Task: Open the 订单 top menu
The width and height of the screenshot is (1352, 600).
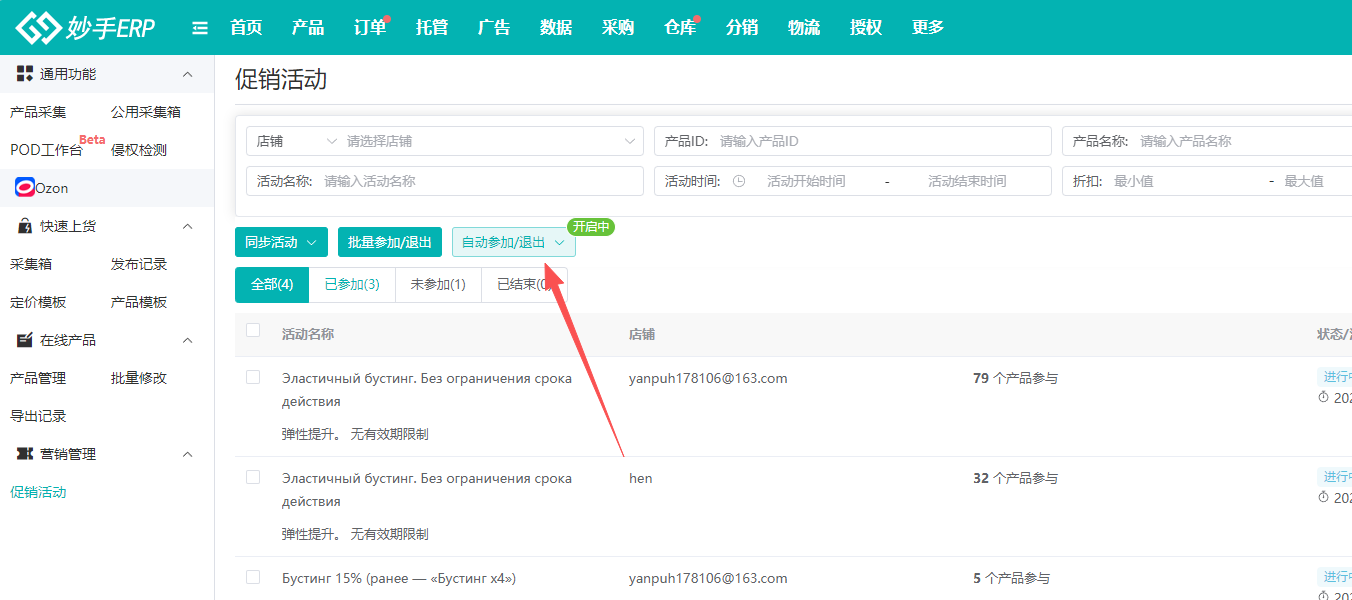Action: pyautogui.click(x=370, y=28)
